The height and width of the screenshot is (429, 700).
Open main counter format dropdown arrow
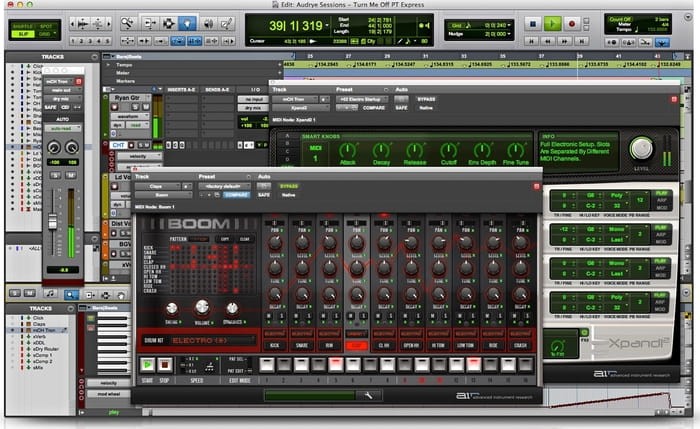(x=327, y=25)
